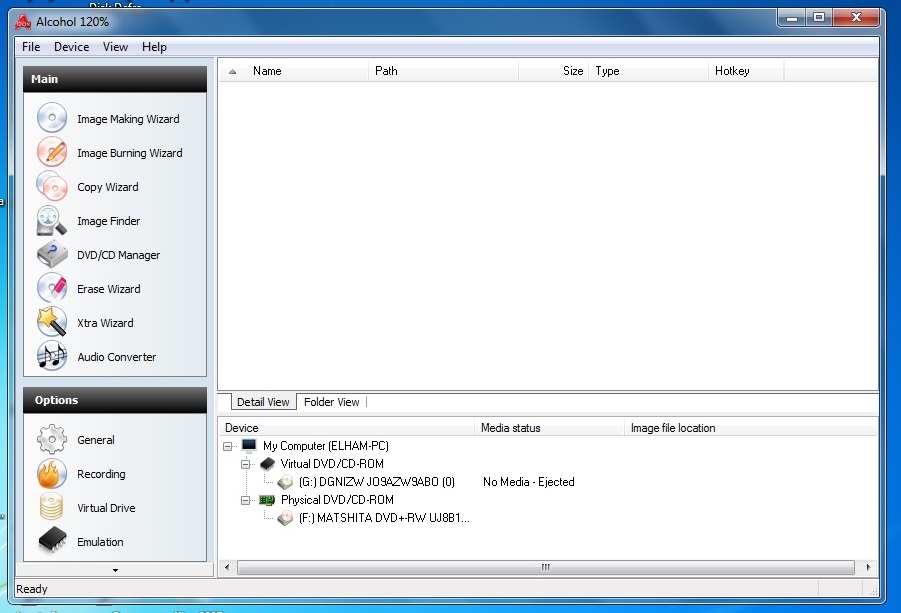Click the Image Making Wizard disc icon
The image size is (901, 613).
[52, 118]
